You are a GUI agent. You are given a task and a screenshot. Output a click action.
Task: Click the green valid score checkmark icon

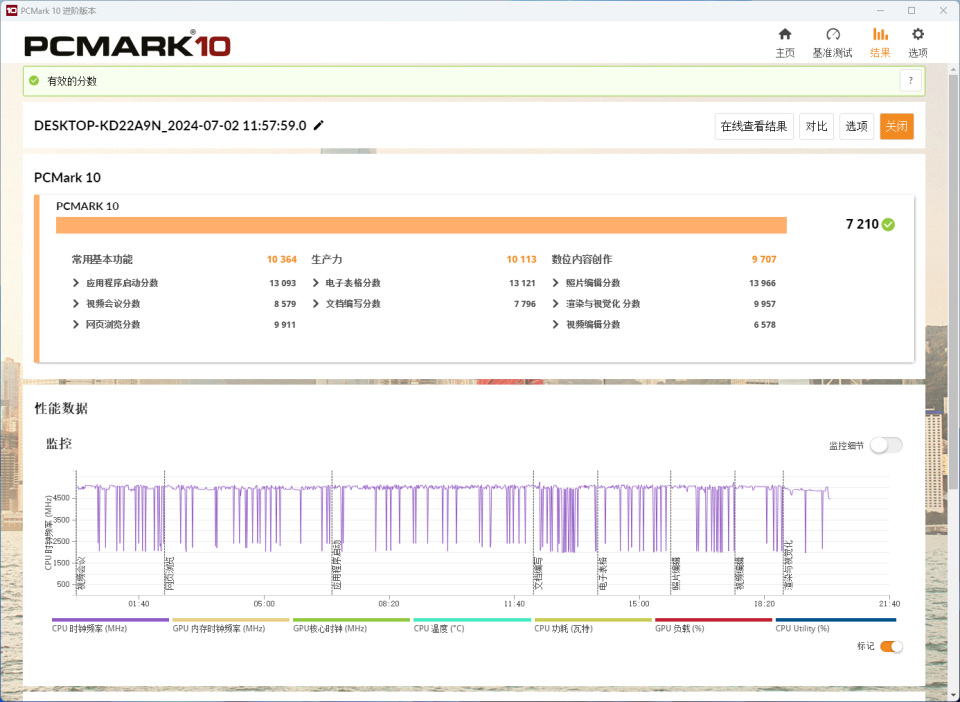click(34, 81)
